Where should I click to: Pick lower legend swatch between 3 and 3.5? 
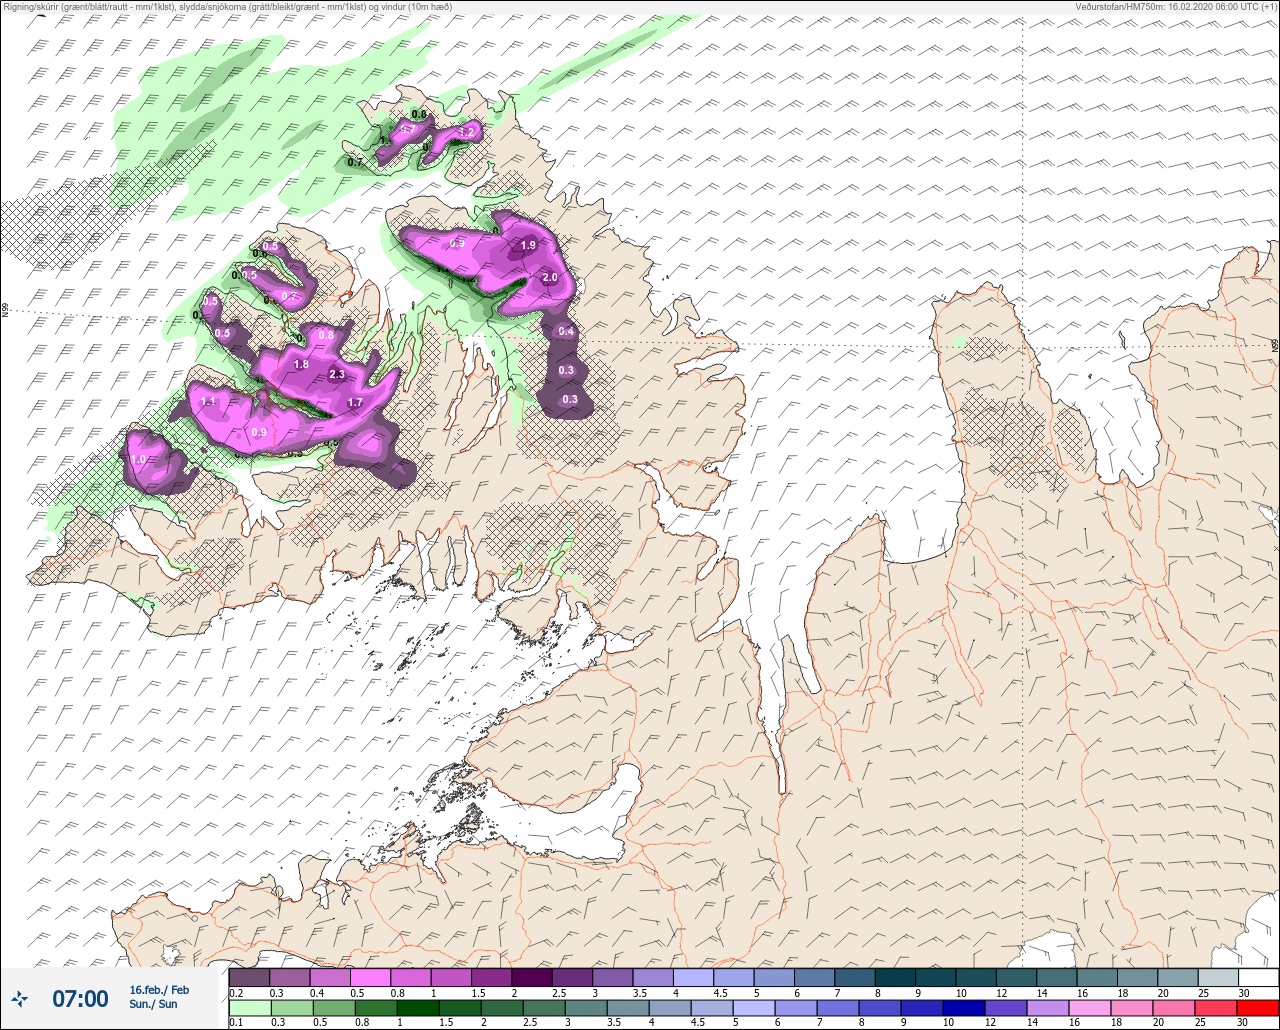point(586,1008)
